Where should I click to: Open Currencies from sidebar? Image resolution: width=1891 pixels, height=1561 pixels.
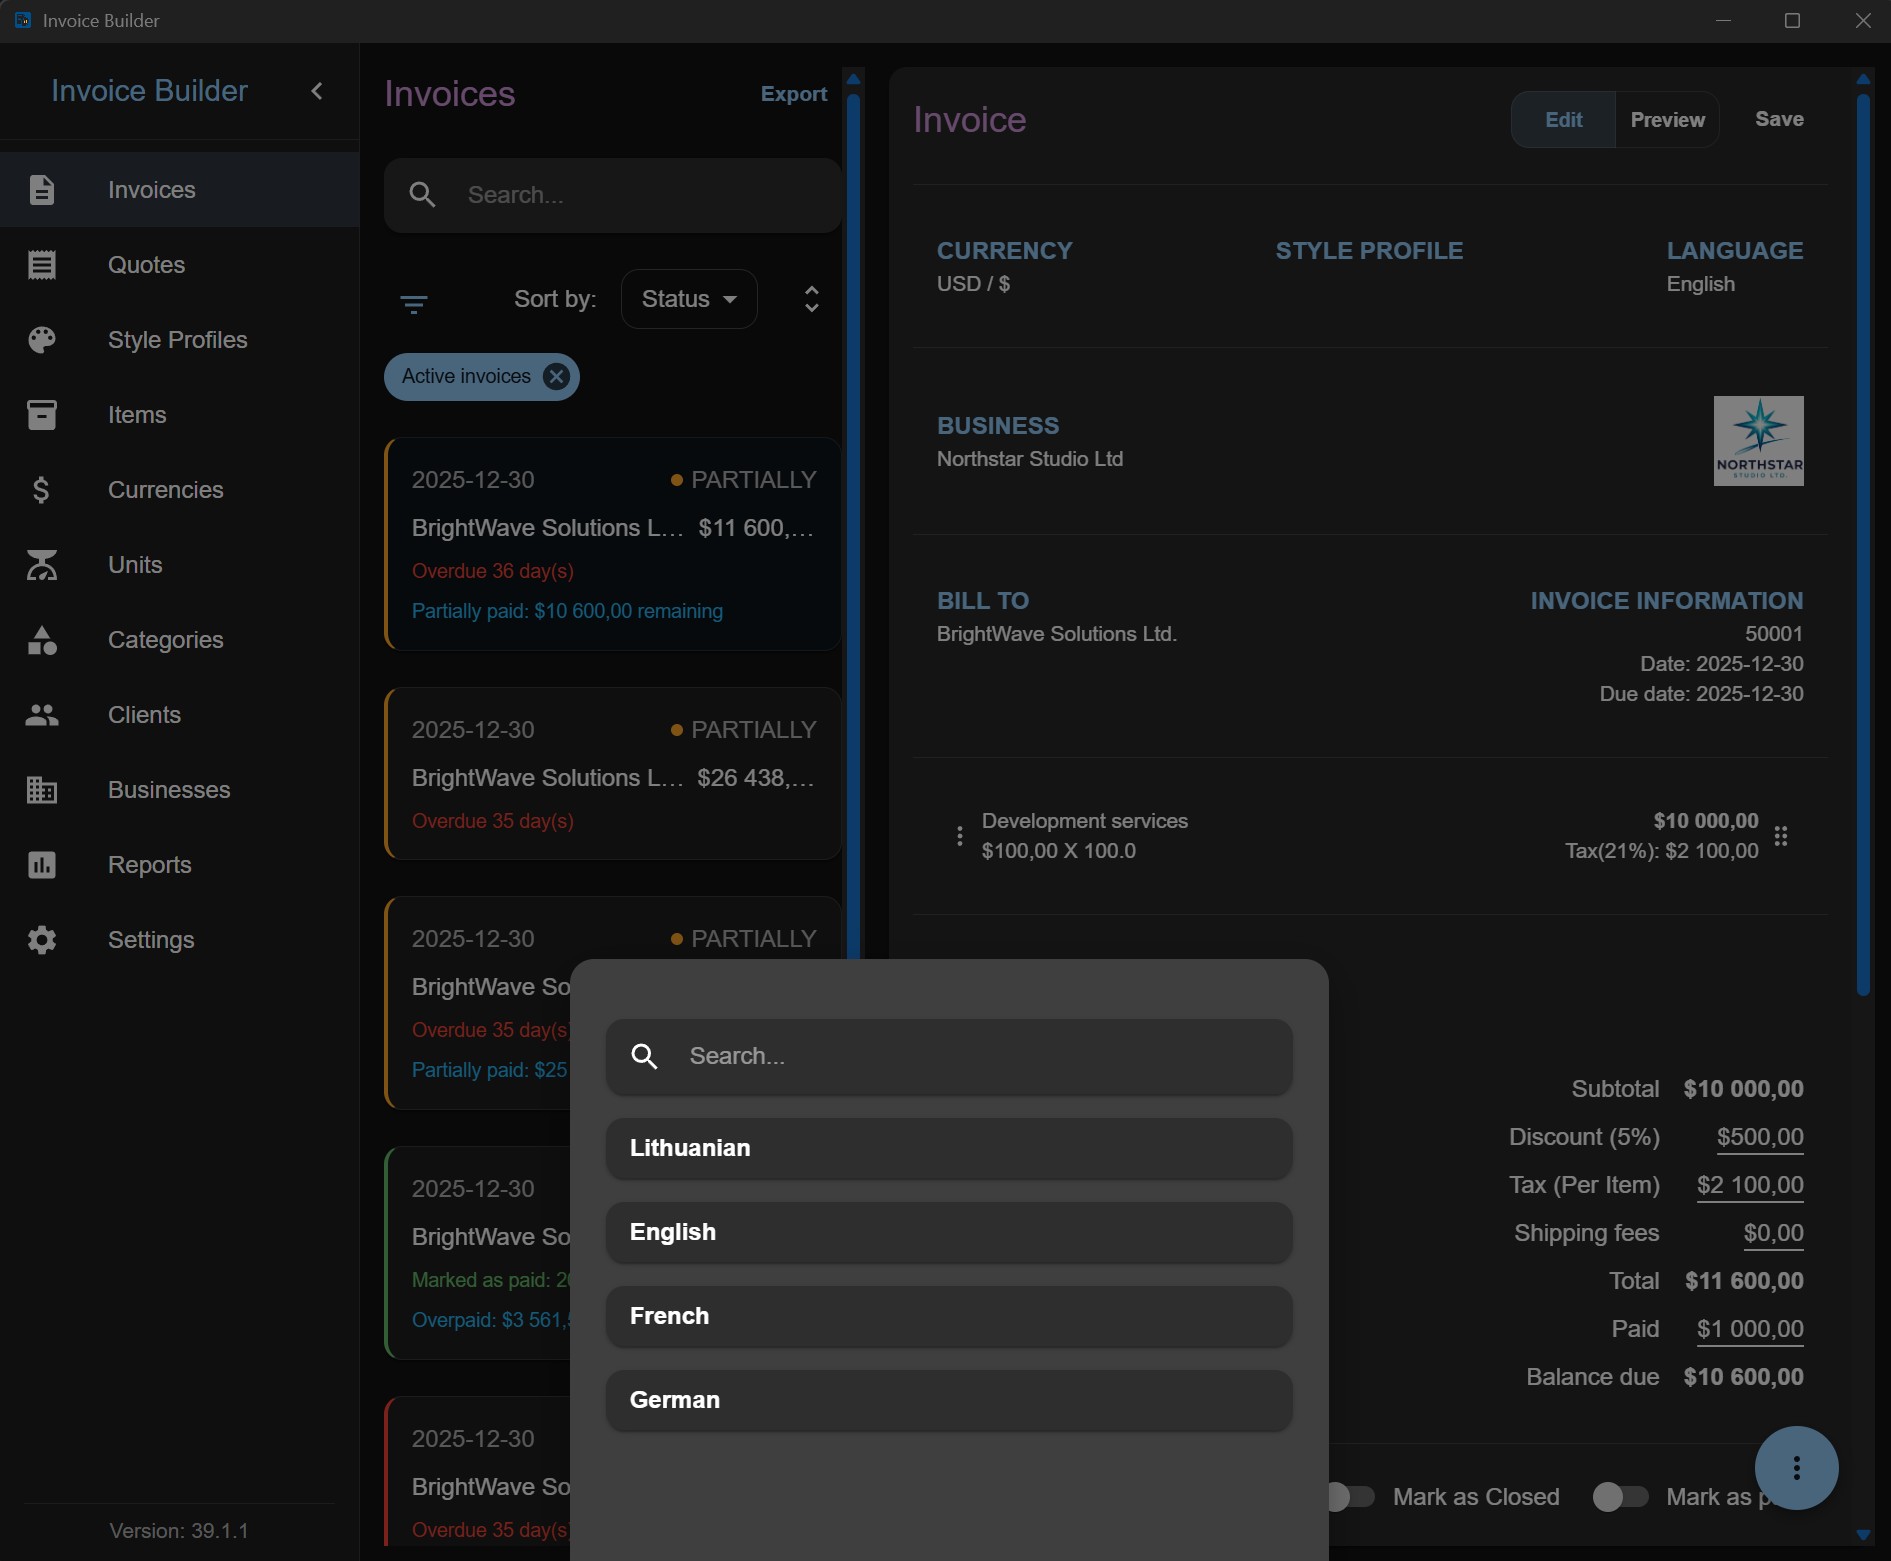[x=180, y=490]
